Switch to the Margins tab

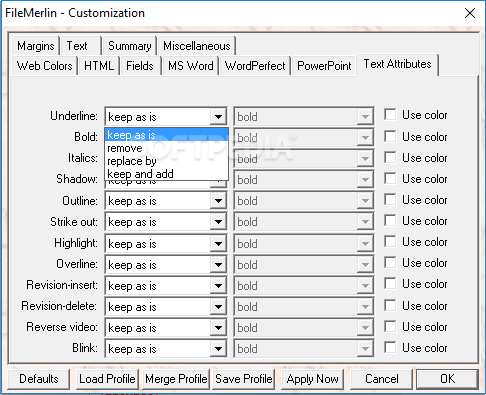36,46
